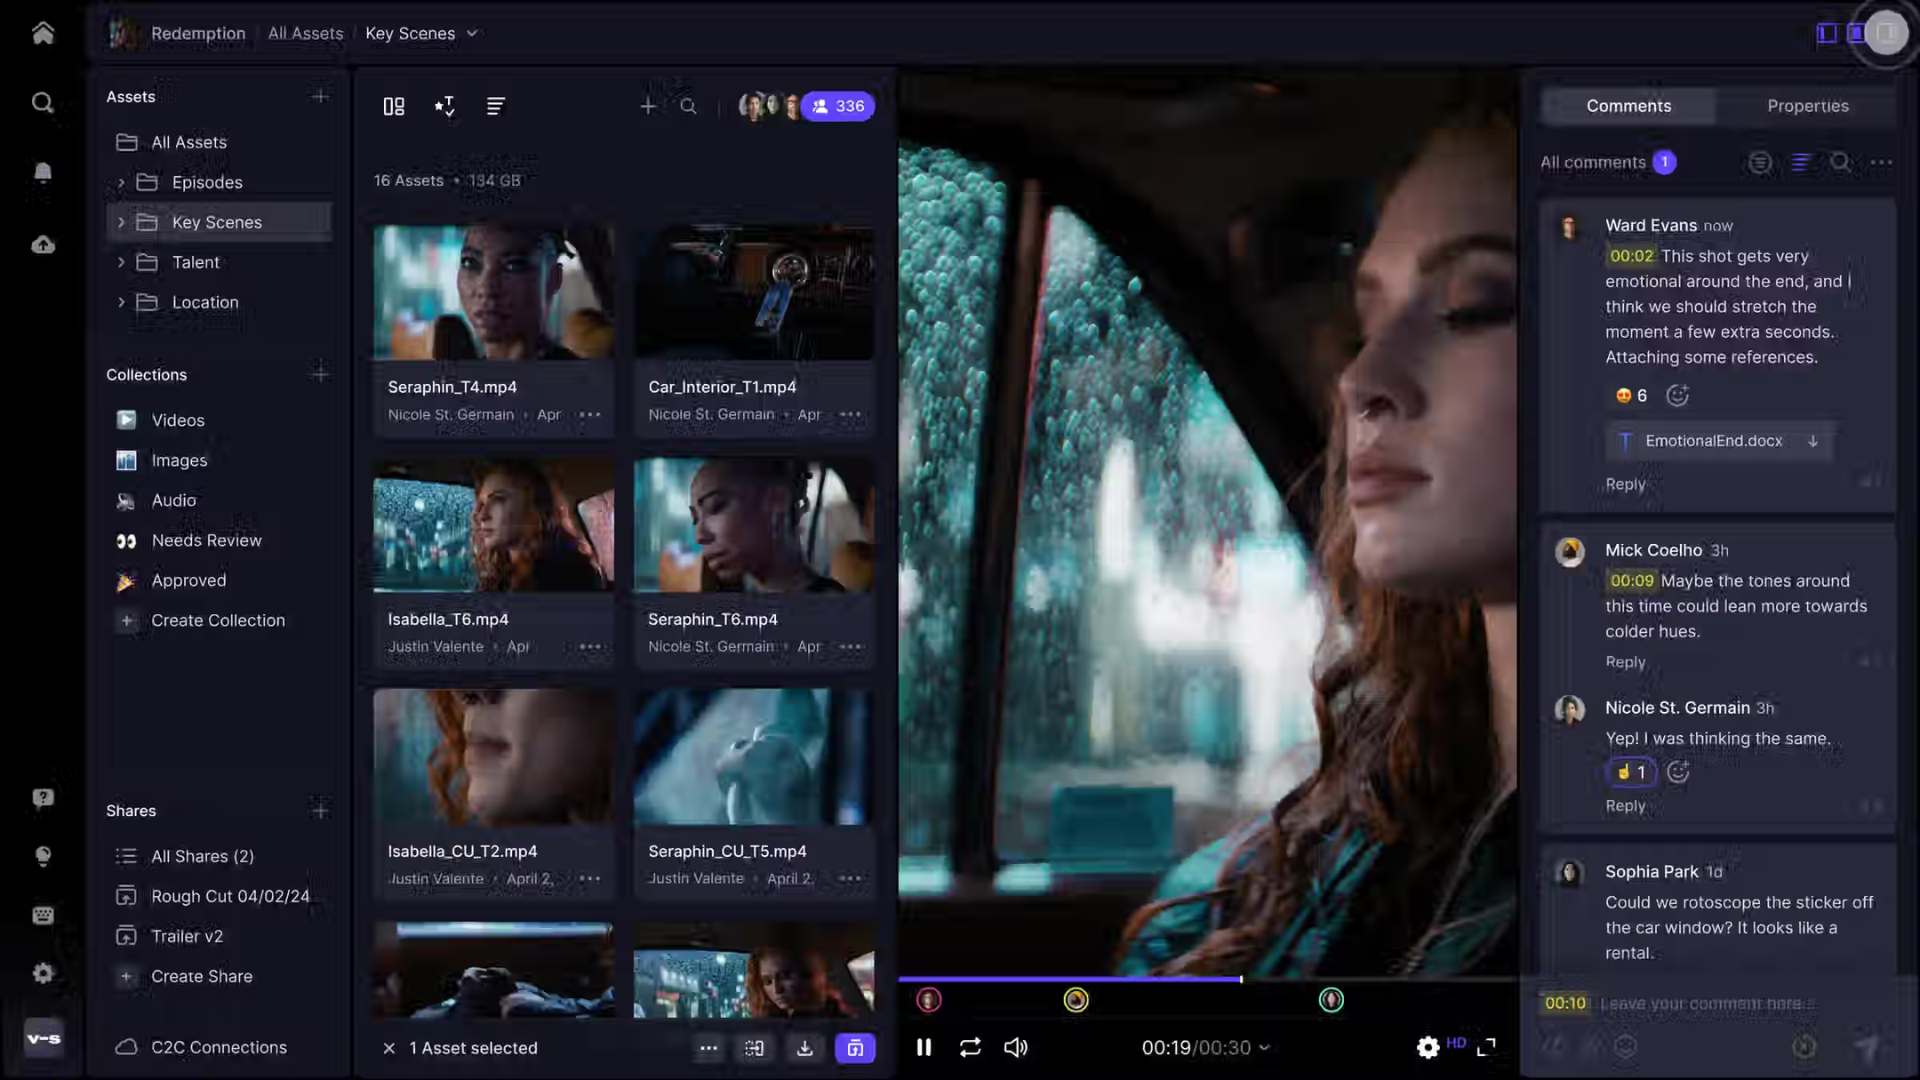Open the grid view layout switcher
1920x1080 pixels.
[x=393, y=106]
